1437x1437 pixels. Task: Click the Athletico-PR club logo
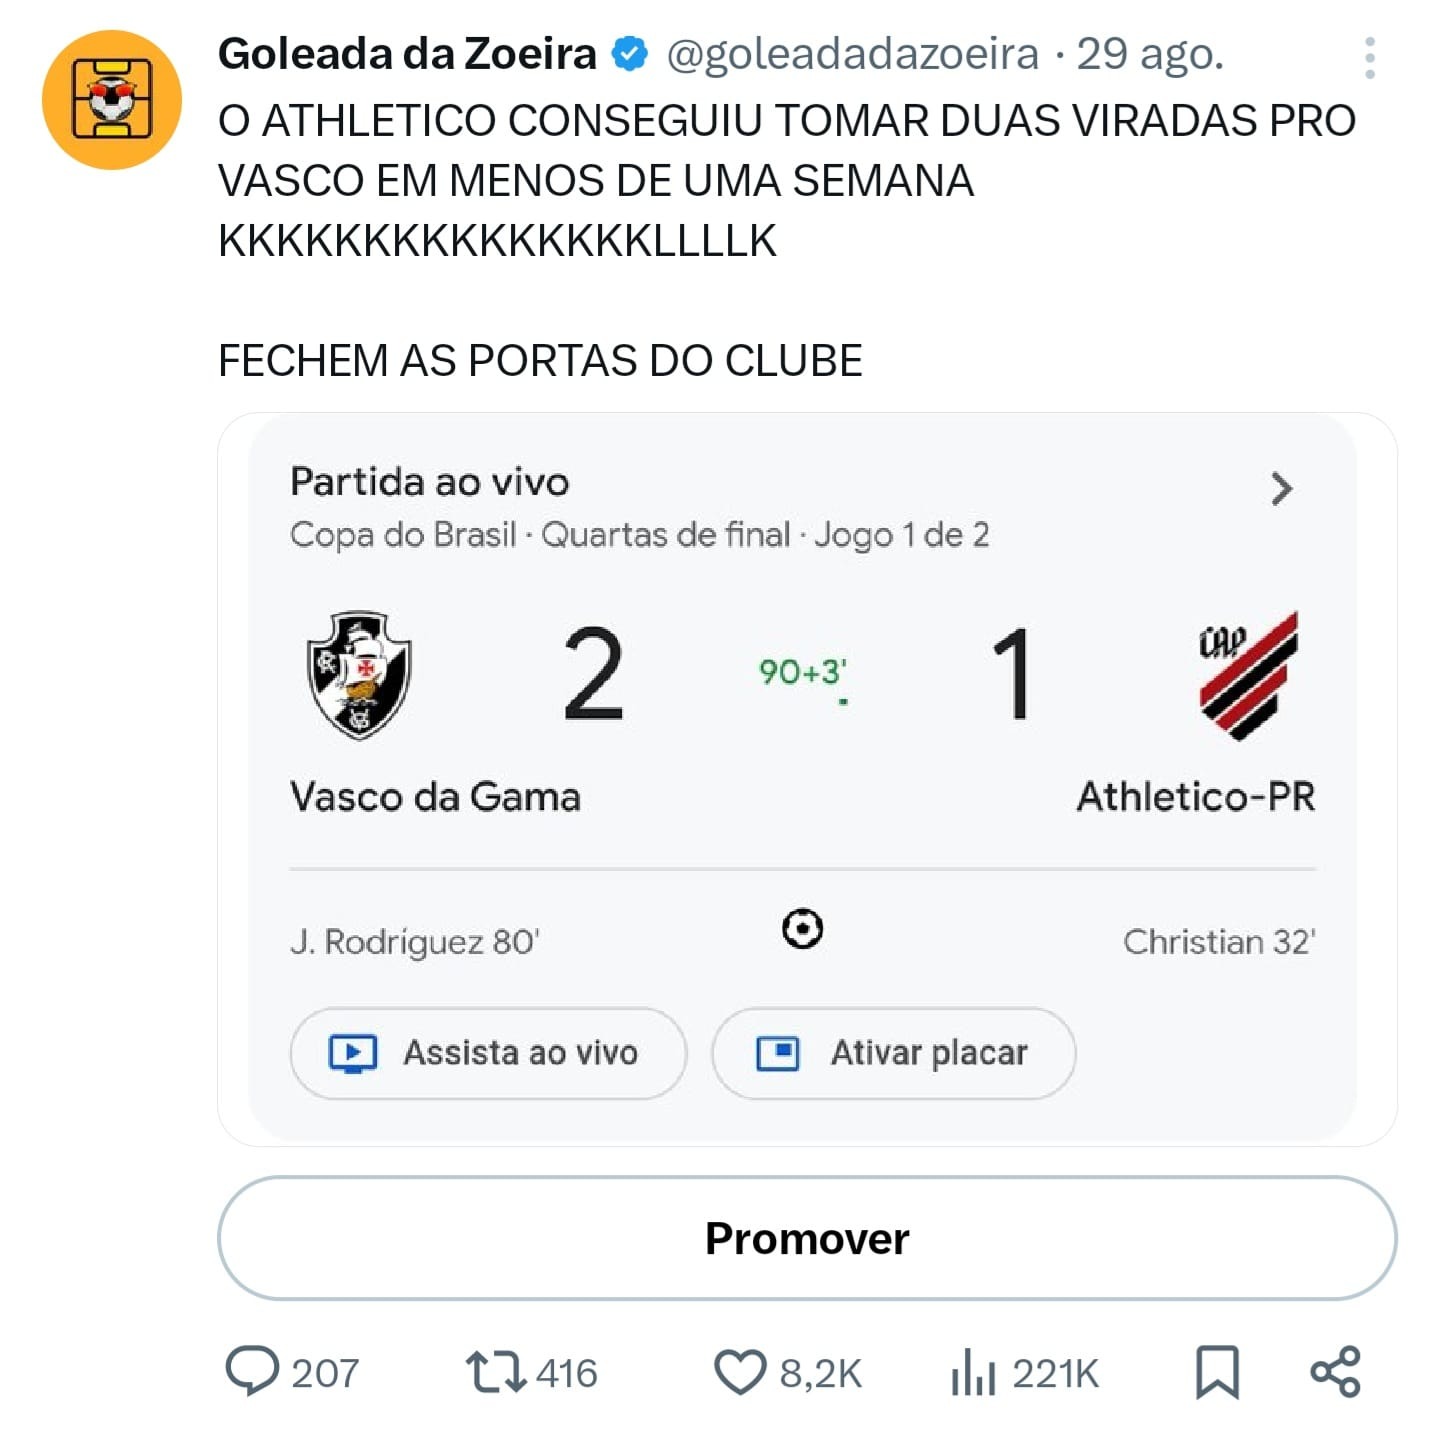point(1247,675)
